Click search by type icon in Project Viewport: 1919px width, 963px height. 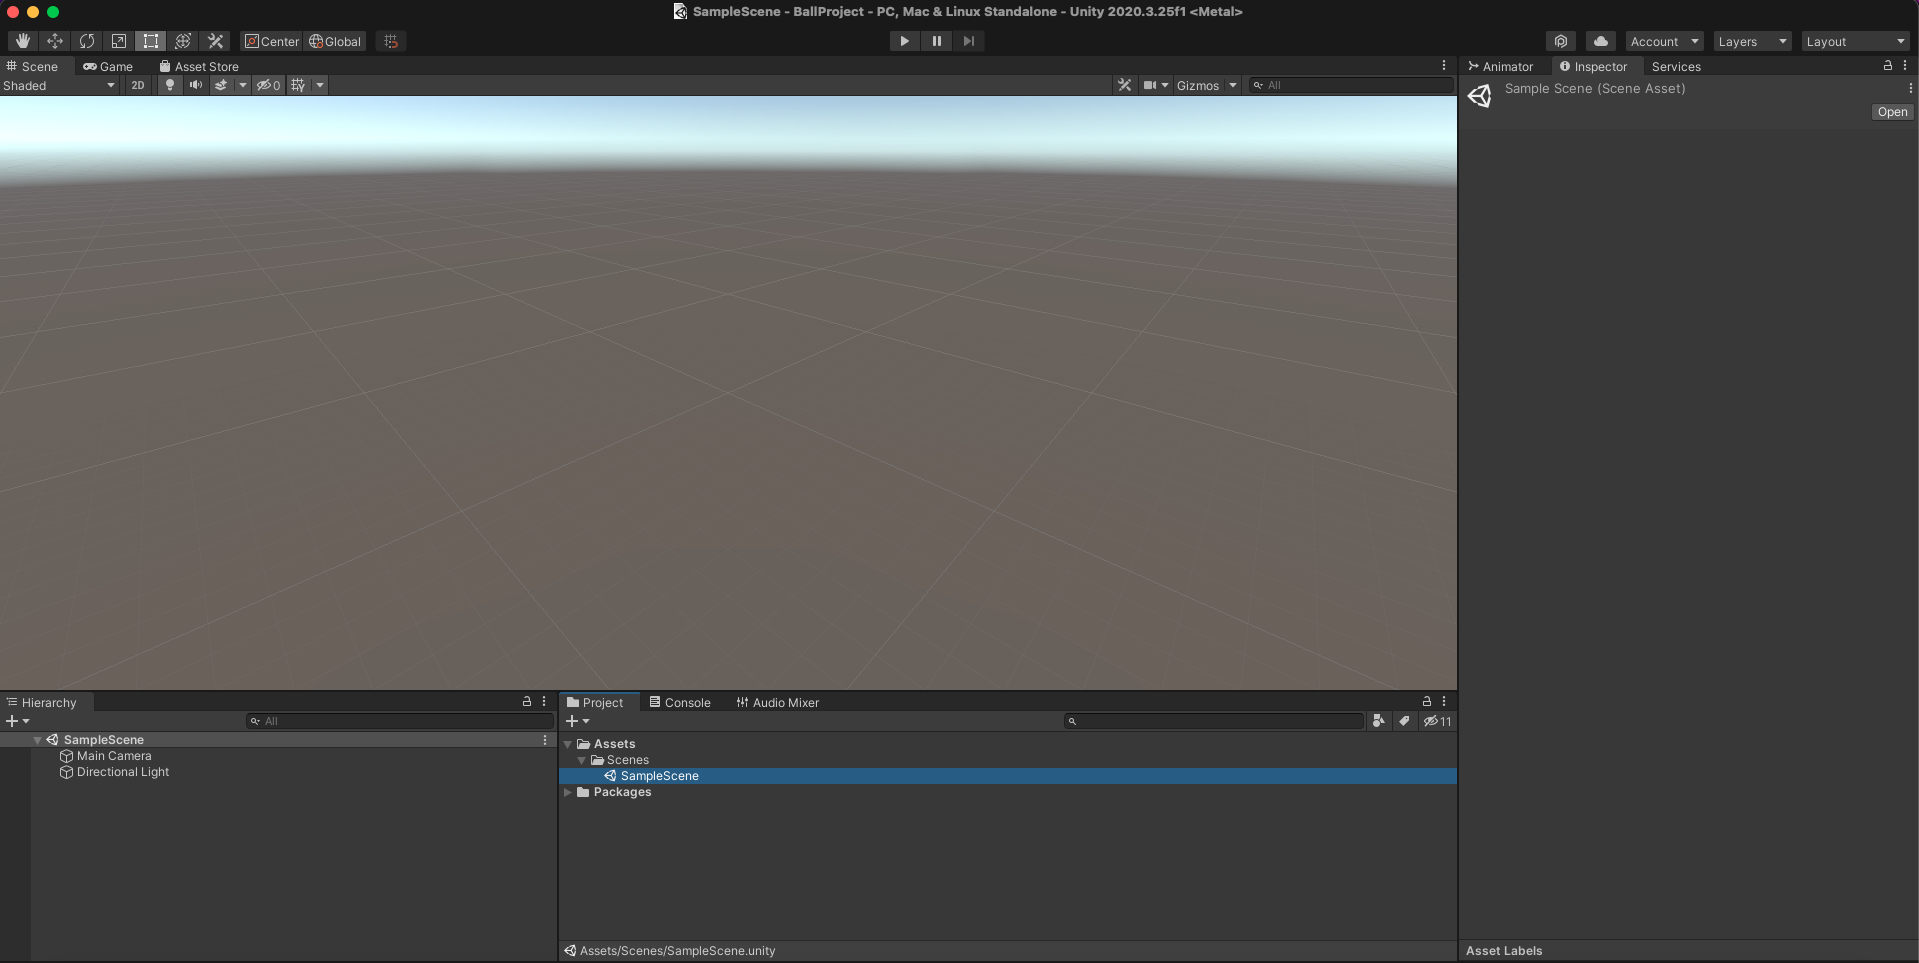pos(1379,721)
